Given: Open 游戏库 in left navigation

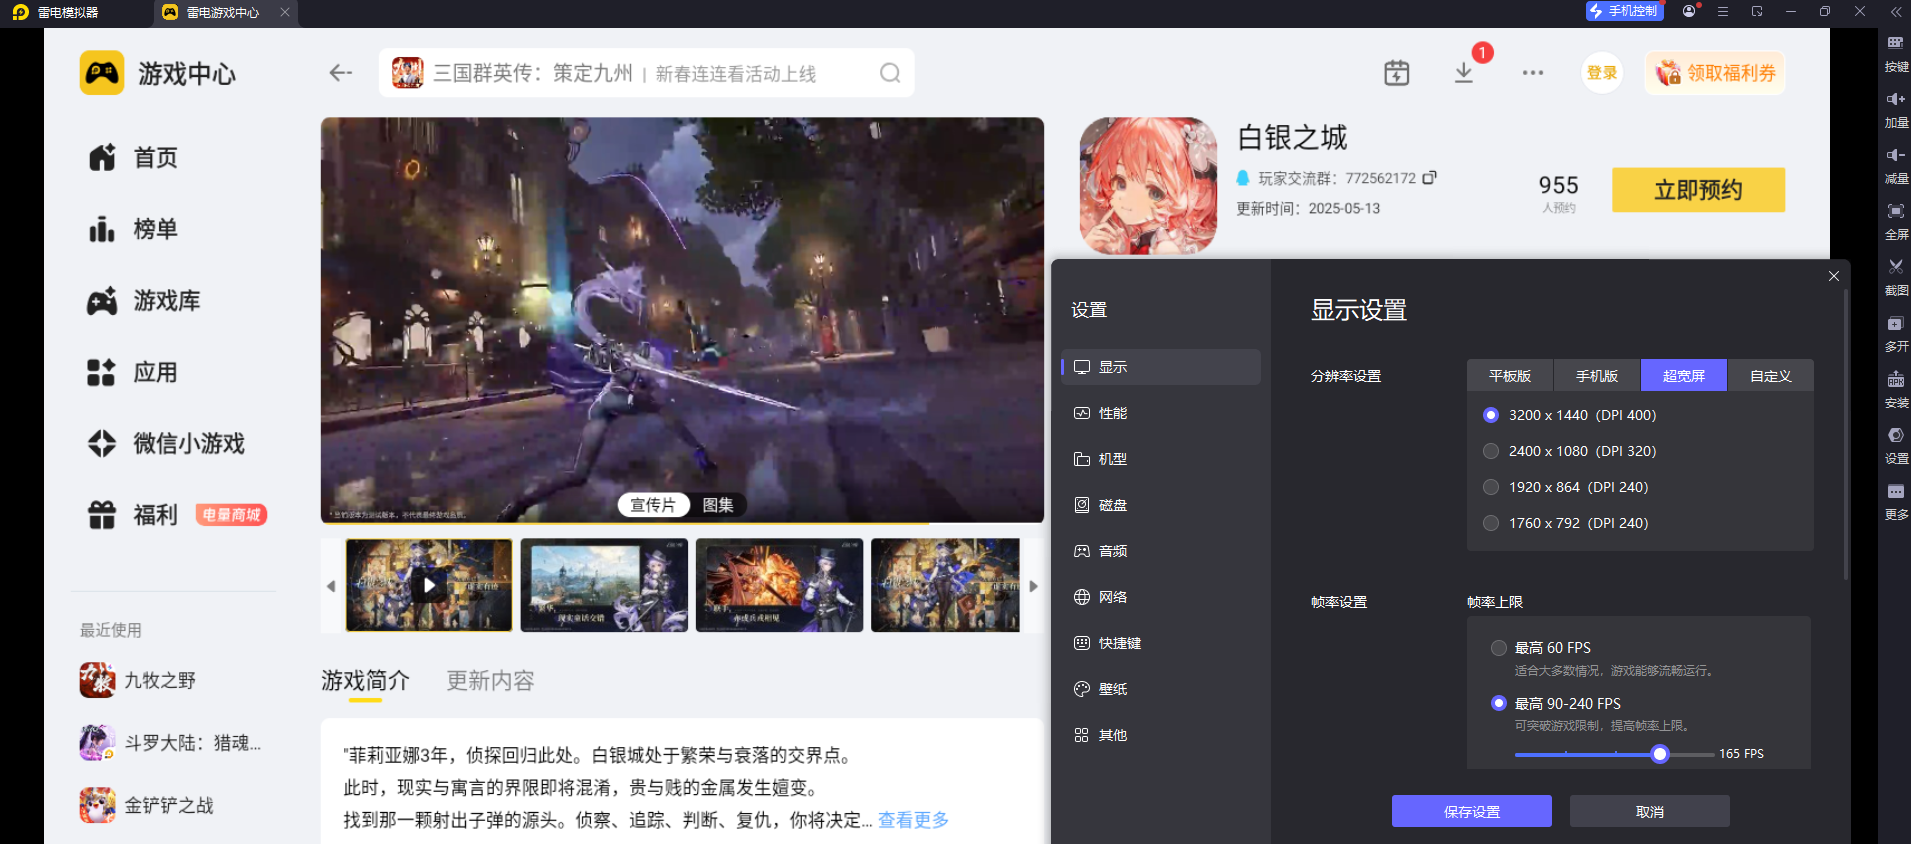Looking at the screenshot, I should [144, 301].
